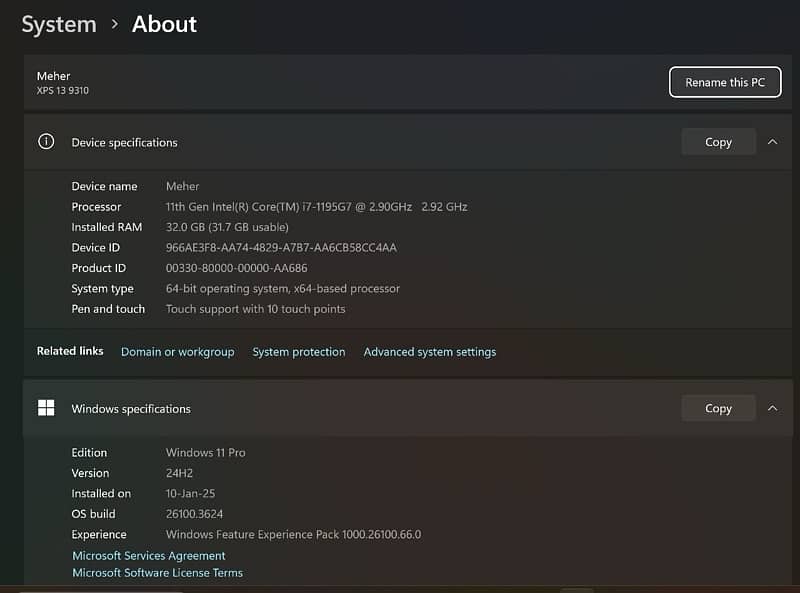
Task: Select the Installed on value 10-Jan-25
Action: coord(190,493)
